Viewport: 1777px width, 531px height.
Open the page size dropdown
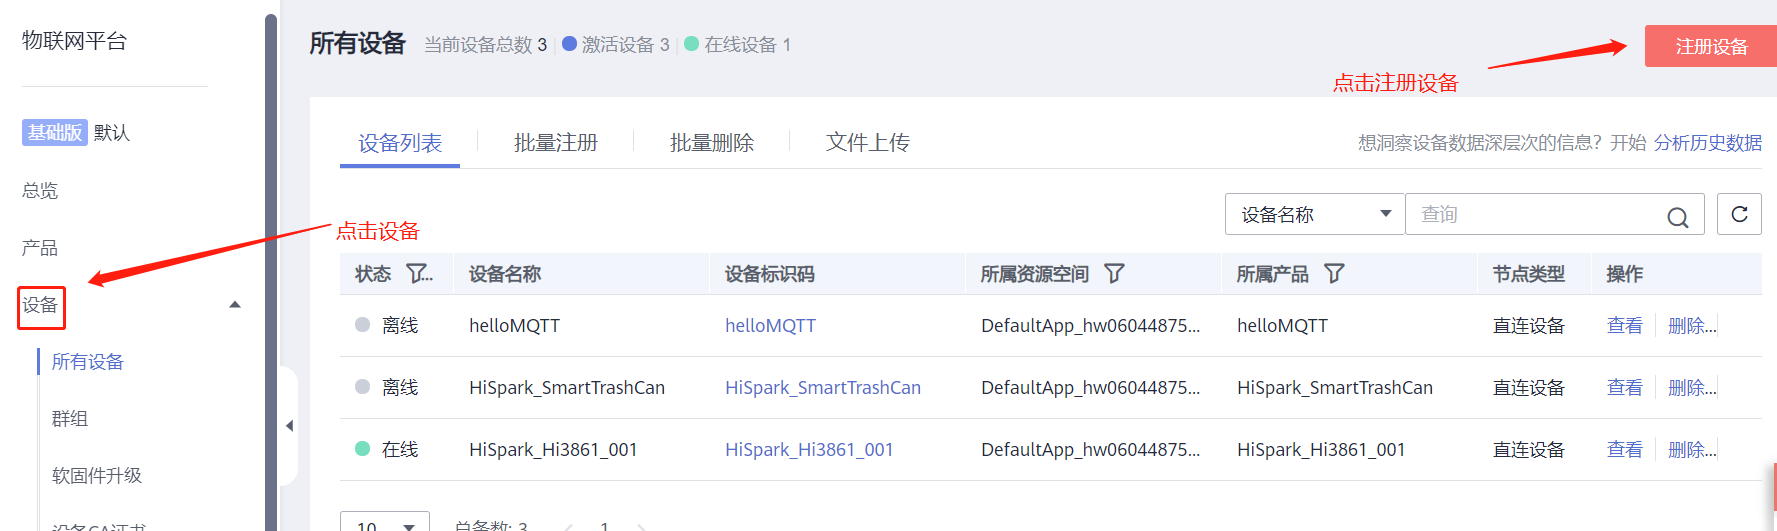[384, 523]
